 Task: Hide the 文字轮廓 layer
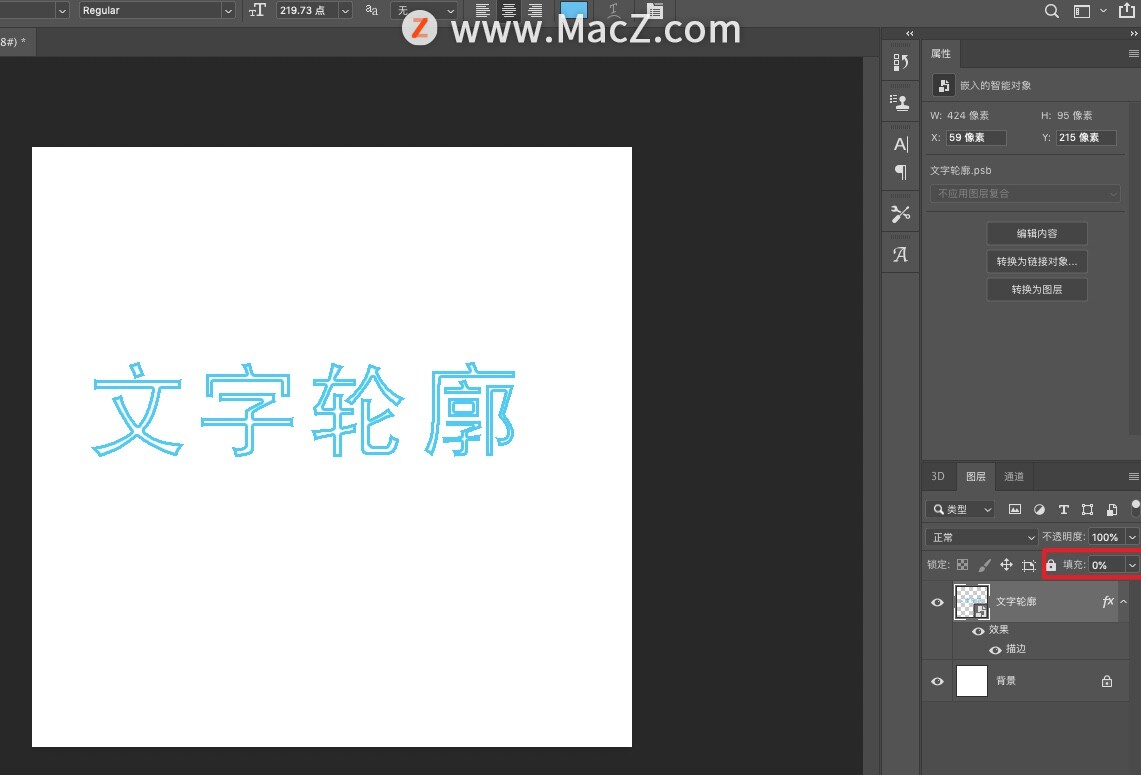[937, 603]
